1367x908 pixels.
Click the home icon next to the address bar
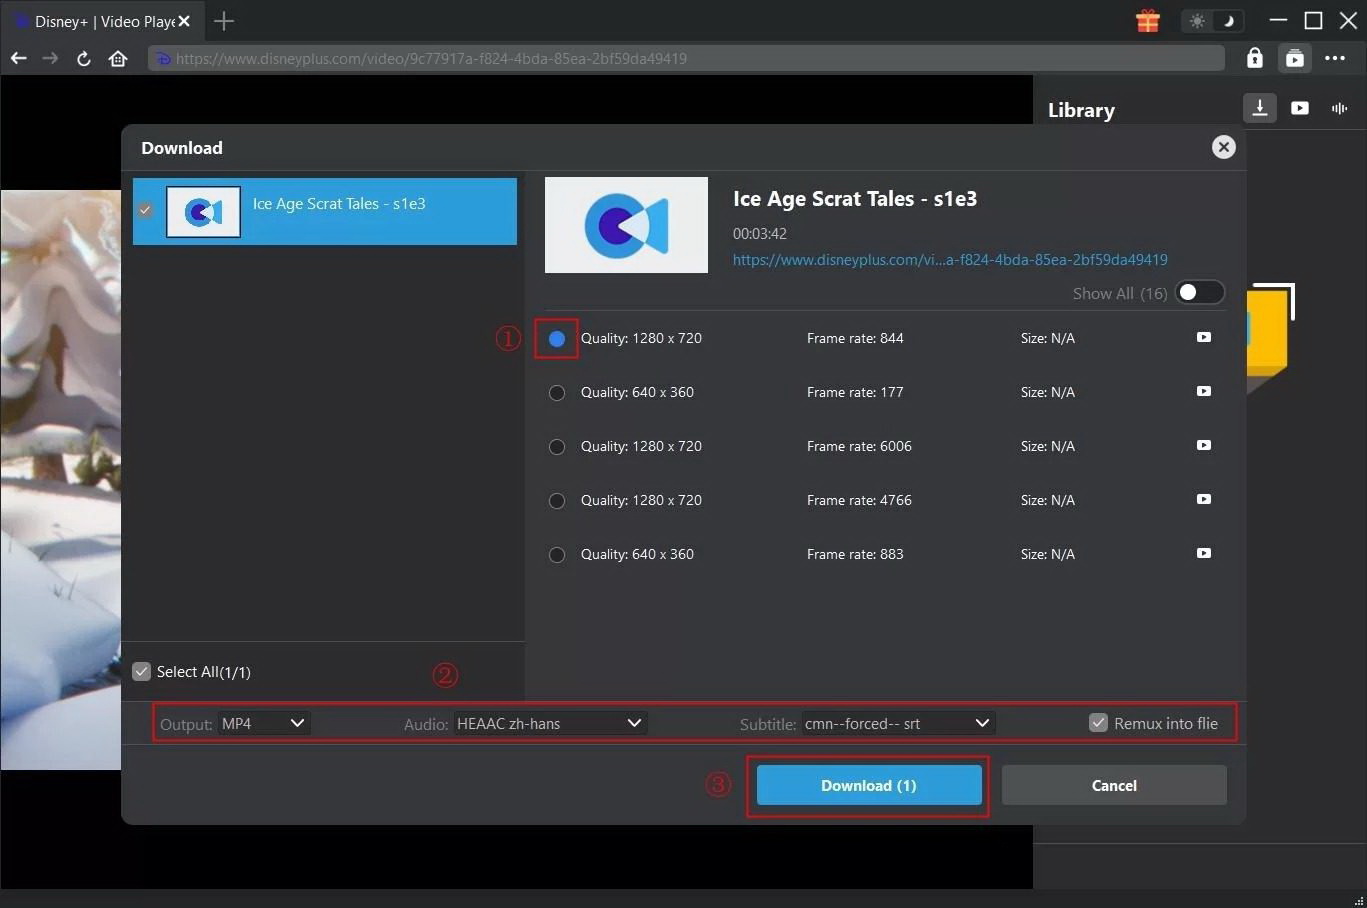[x=117, y=58]
